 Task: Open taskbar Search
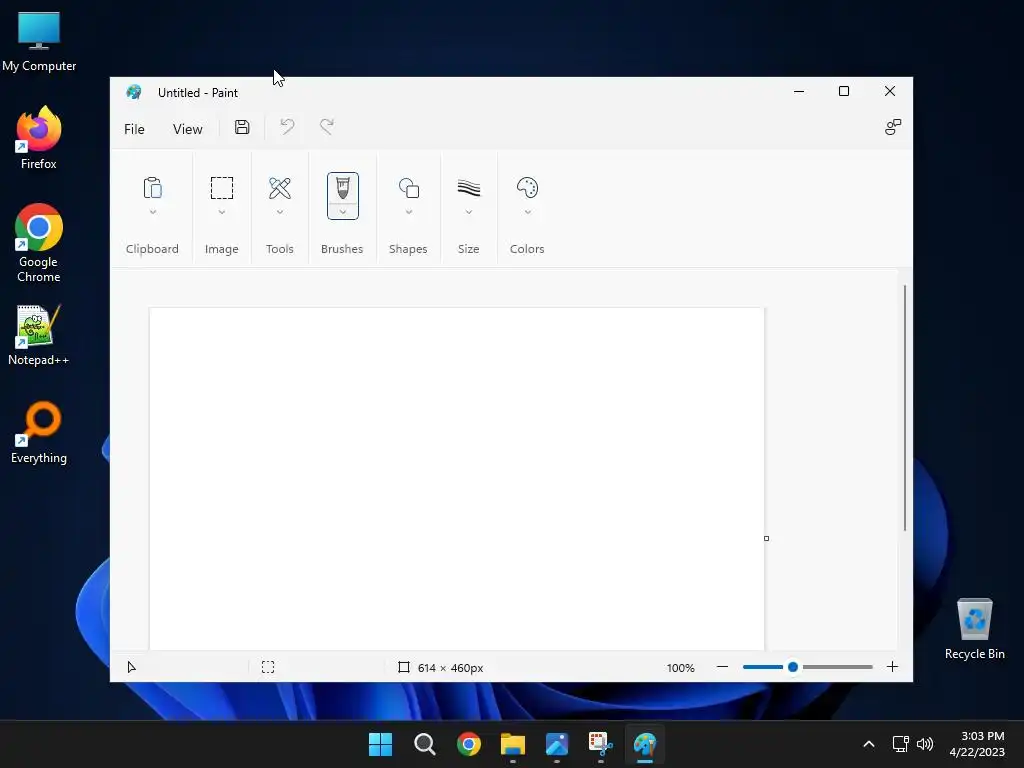tap(424, 744)
